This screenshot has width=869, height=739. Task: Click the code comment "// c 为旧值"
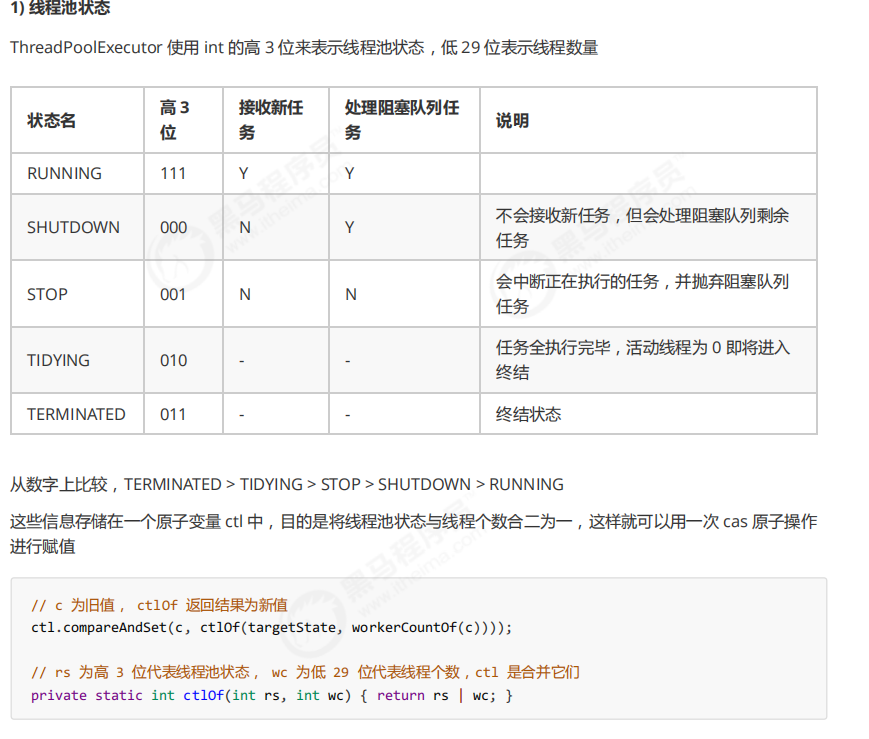point(159,605)
